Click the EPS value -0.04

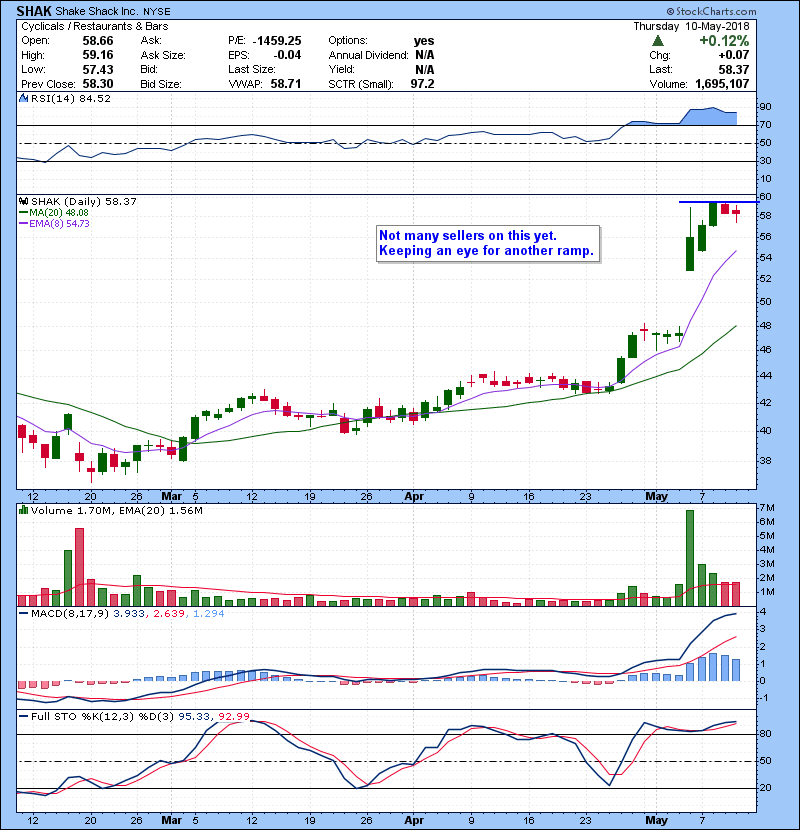(287, 55)
